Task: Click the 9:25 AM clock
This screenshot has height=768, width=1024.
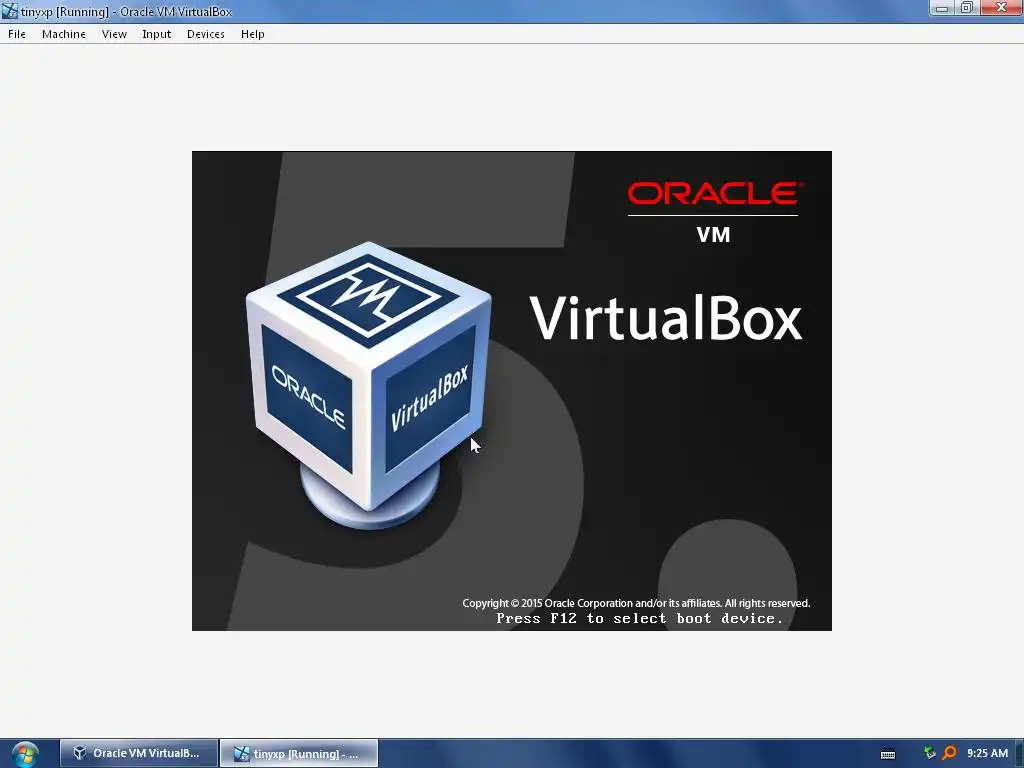Action: pyautogui.click(x=987, y=753)
